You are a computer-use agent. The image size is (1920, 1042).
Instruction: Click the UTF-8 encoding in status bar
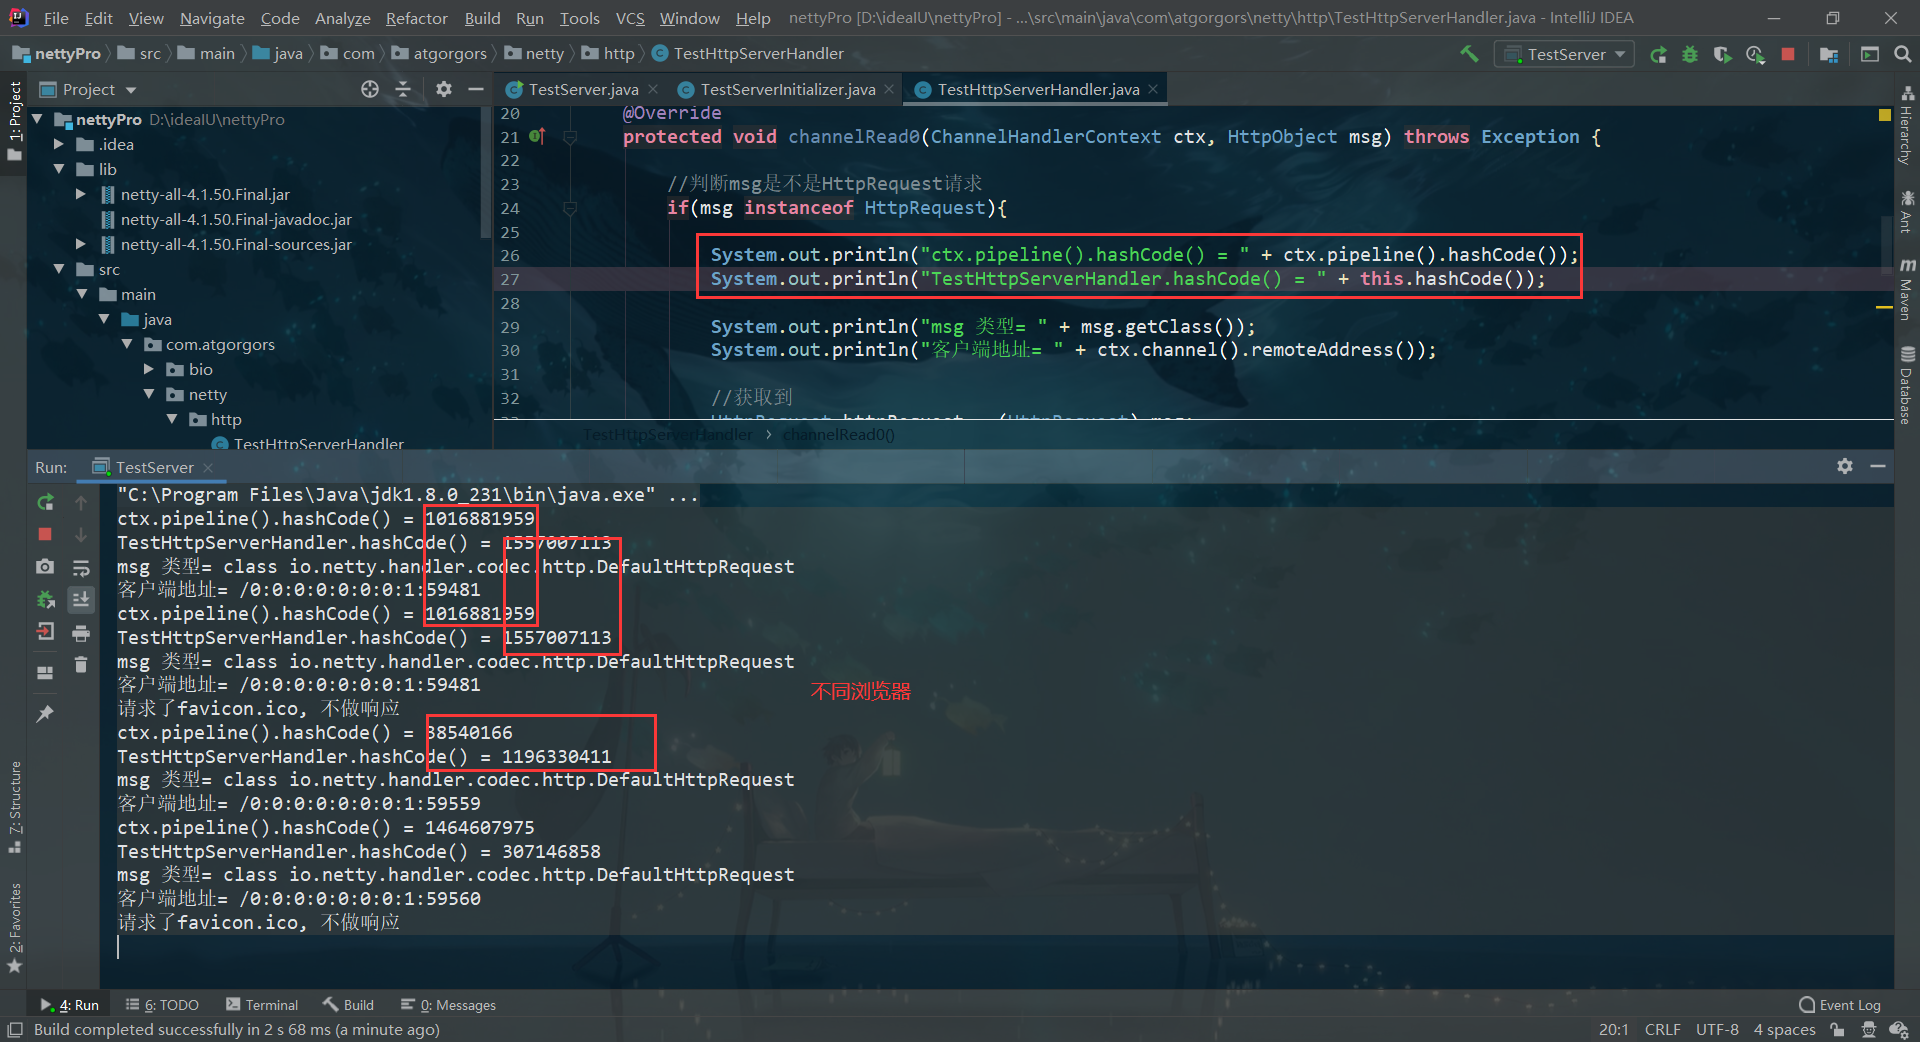click(x=1717, y=1029)
